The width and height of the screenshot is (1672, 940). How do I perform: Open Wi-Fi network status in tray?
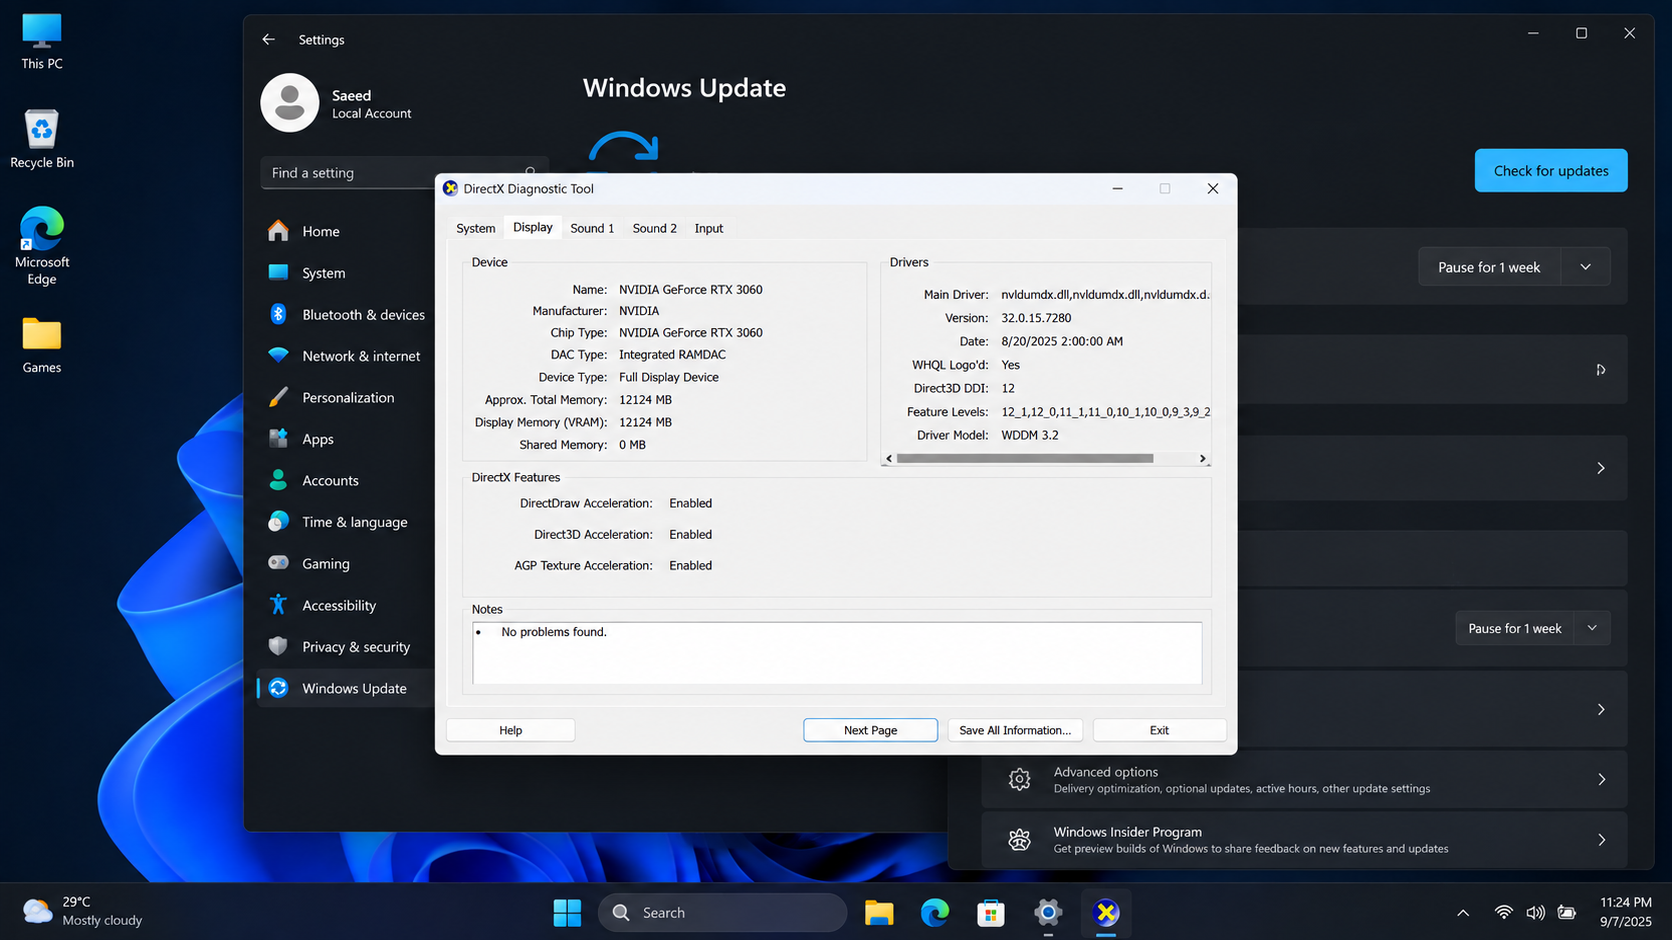pyautogui.click(x=1503, y=912)
